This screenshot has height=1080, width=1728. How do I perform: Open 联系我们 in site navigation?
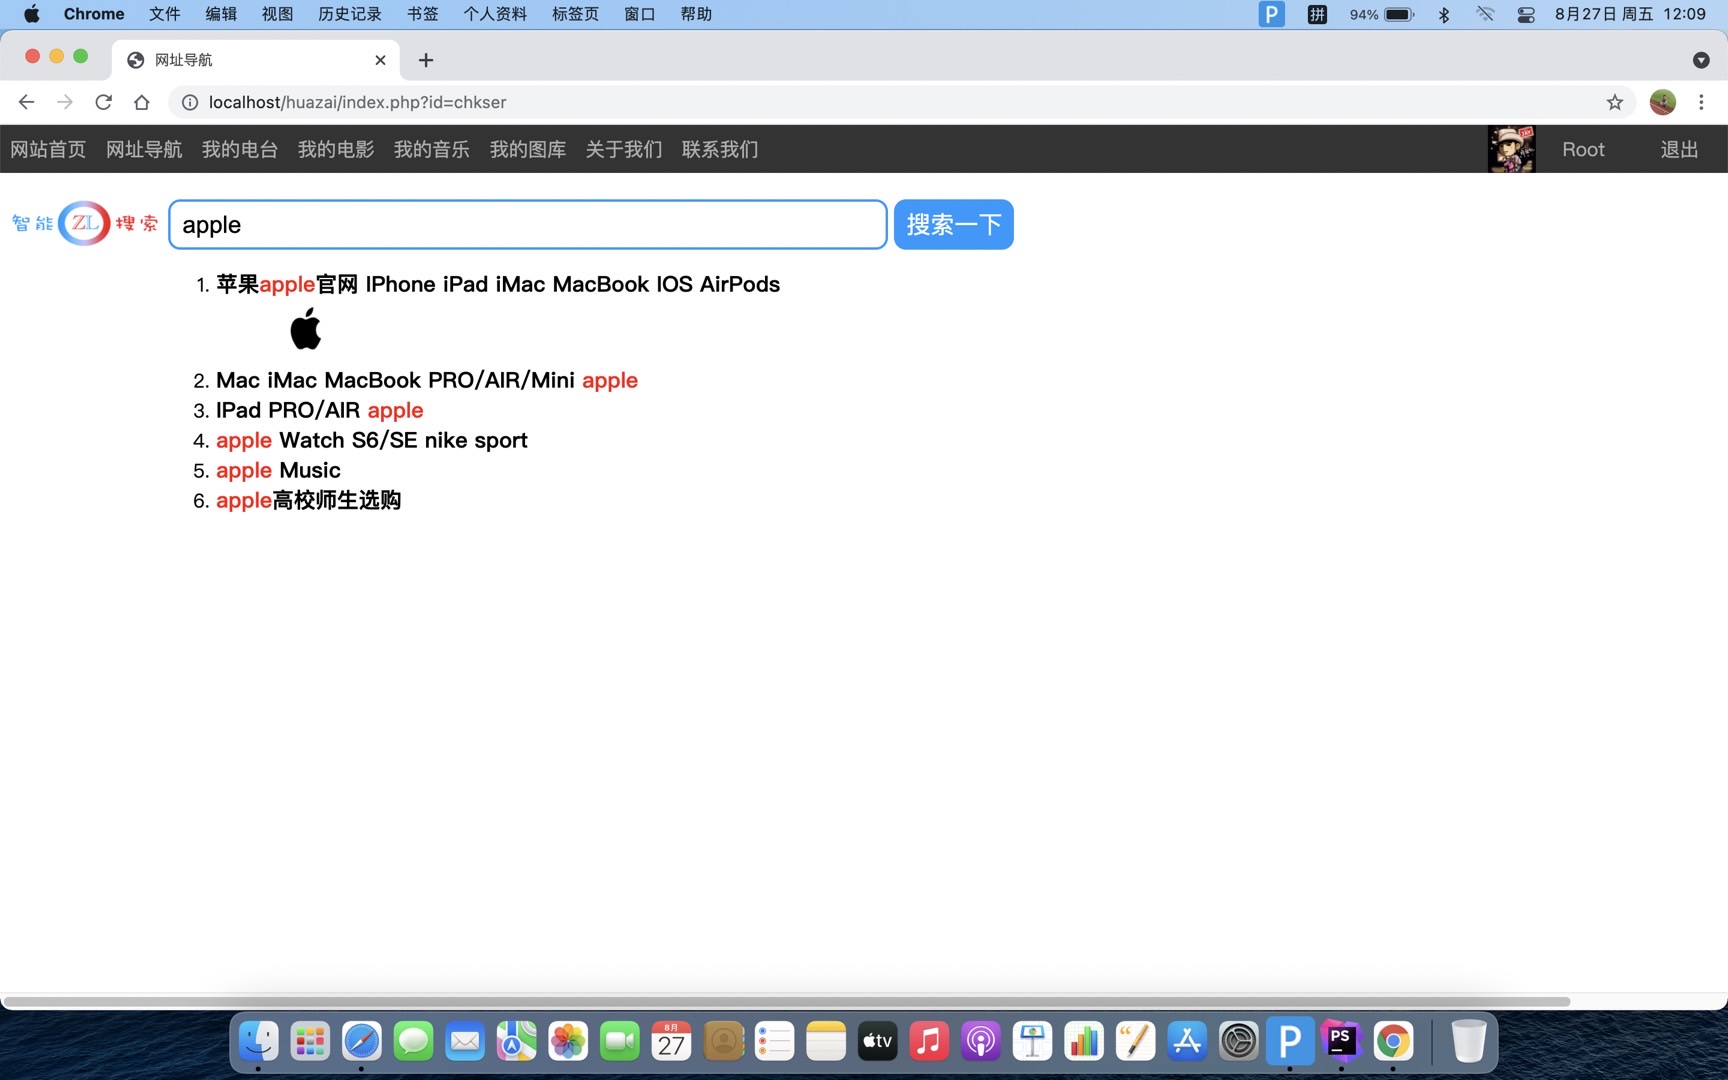[720, 149]
